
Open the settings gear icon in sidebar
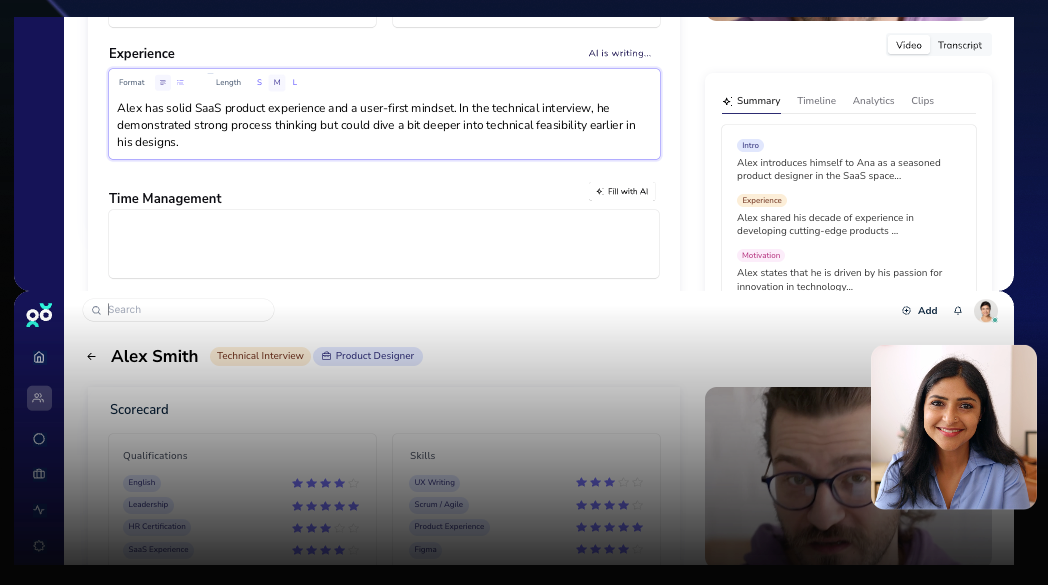tap(39, 546)
